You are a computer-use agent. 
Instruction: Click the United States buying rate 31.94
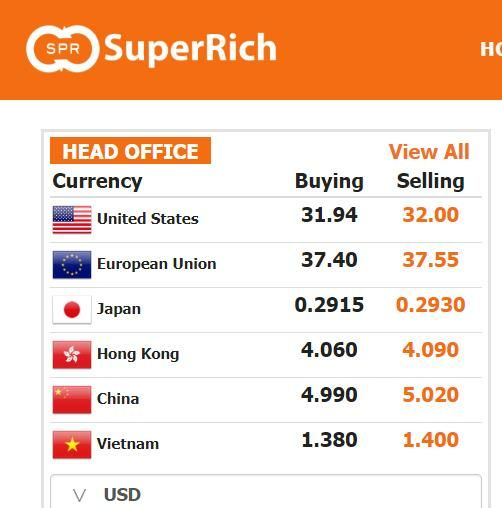point(329,215)
